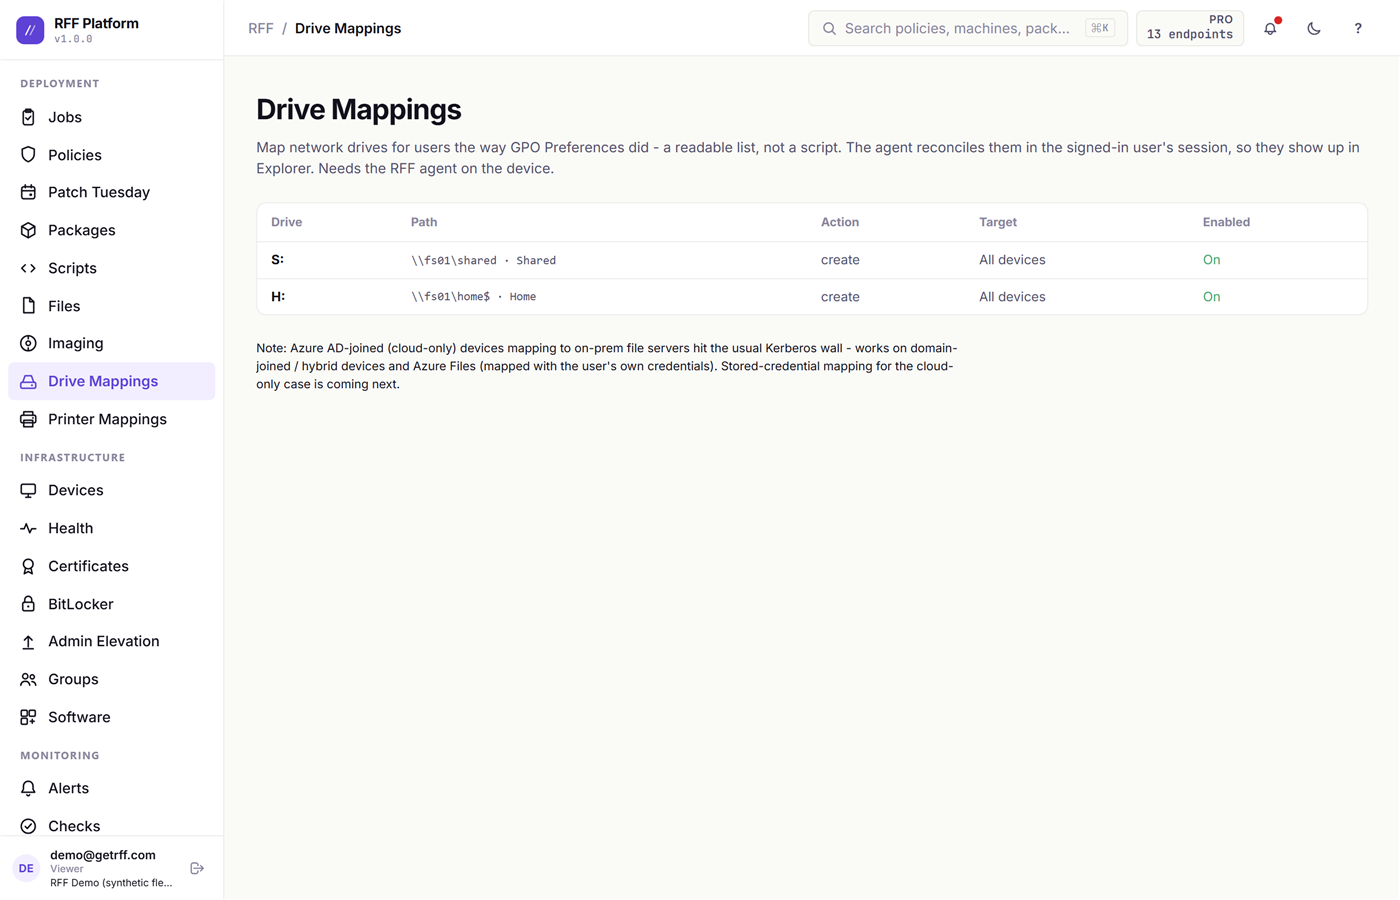Viewport: 1400px width, 900px height.
Task: Click the BitLocker lock icon
Action: [x=28, y=604]
